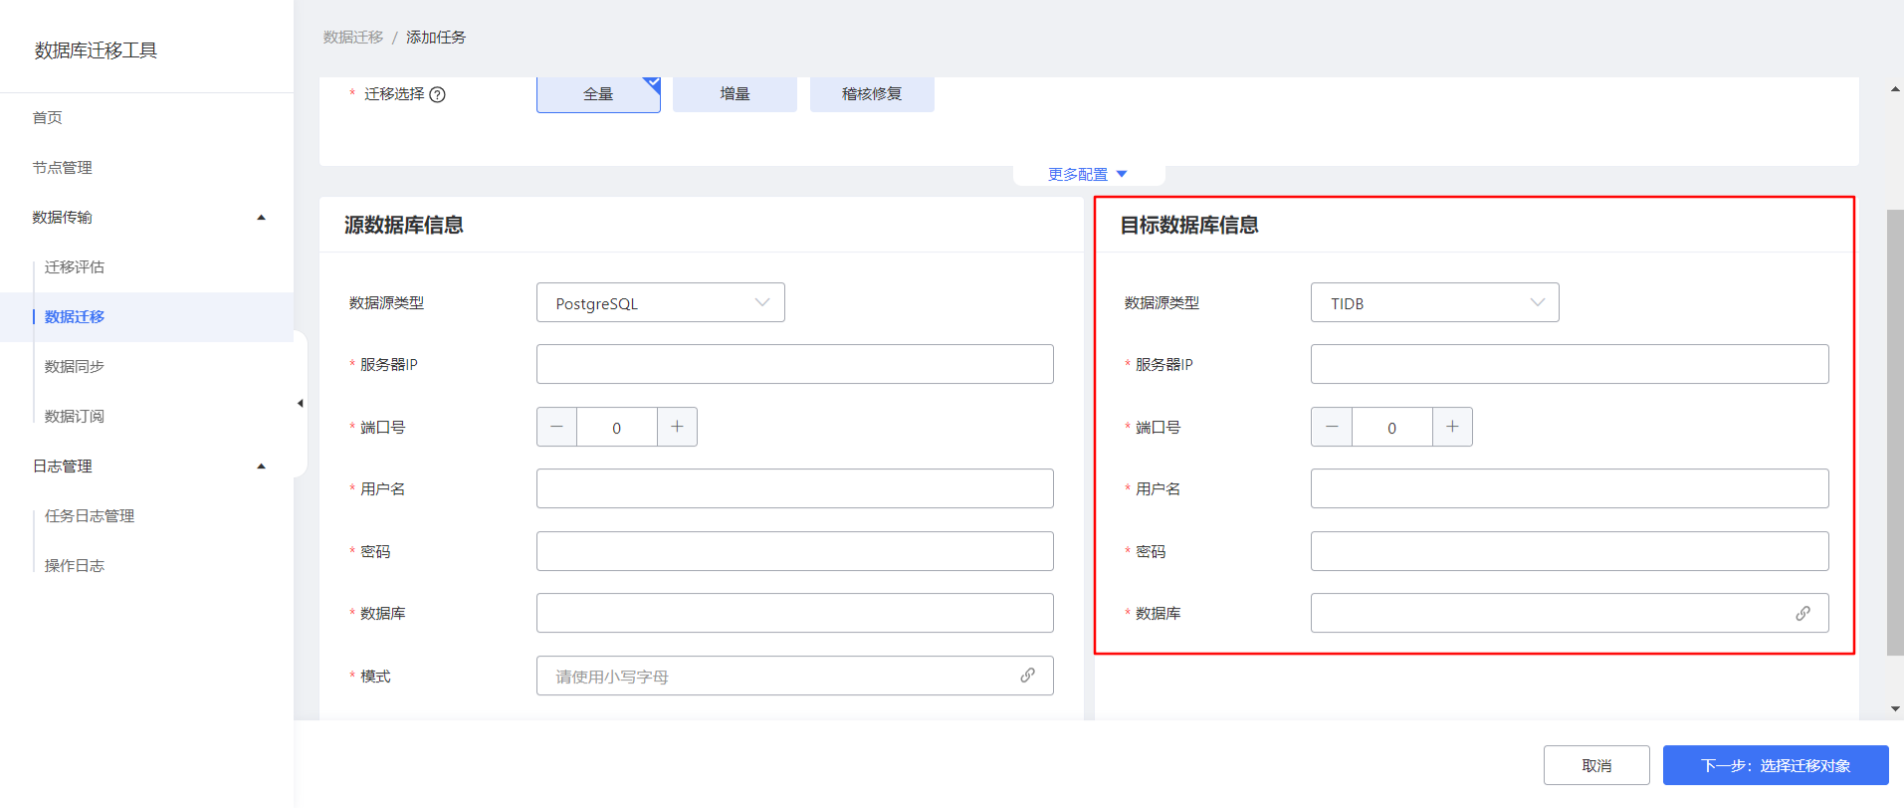The height and width of the screenshot is (808, 1904).
Task: Collapse the sidebar with the arrow handle
Action: click(x=300, y=404)
